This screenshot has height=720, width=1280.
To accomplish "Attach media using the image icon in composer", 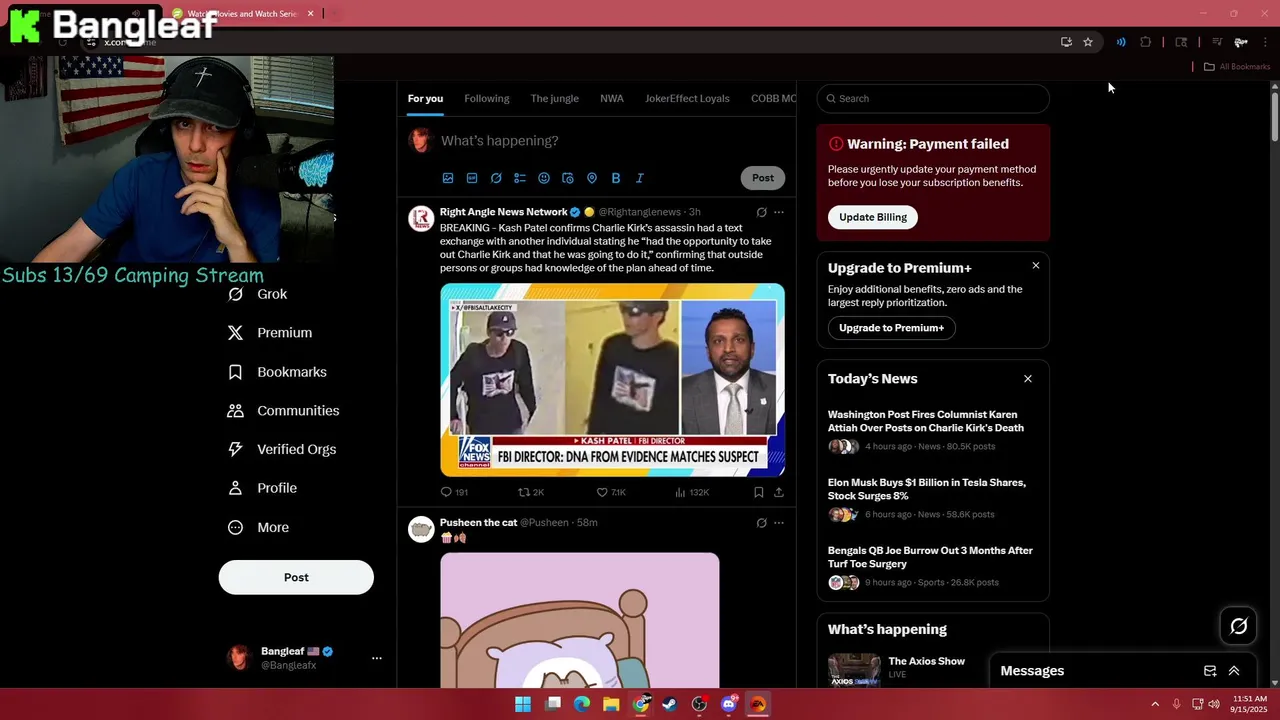I will point(448,178).
